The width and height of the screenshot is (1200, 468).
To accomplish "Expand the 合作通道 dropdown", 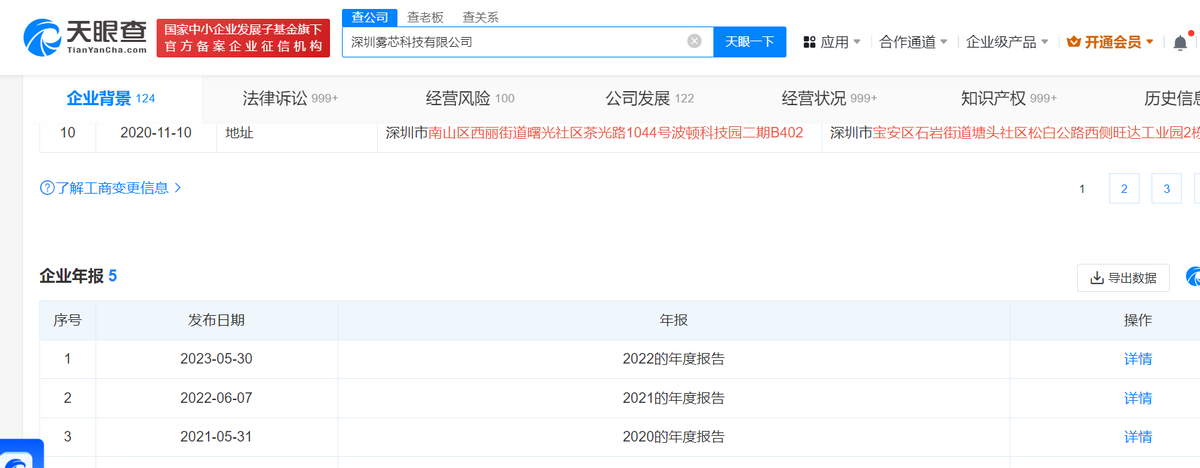I will click(914, 42).
